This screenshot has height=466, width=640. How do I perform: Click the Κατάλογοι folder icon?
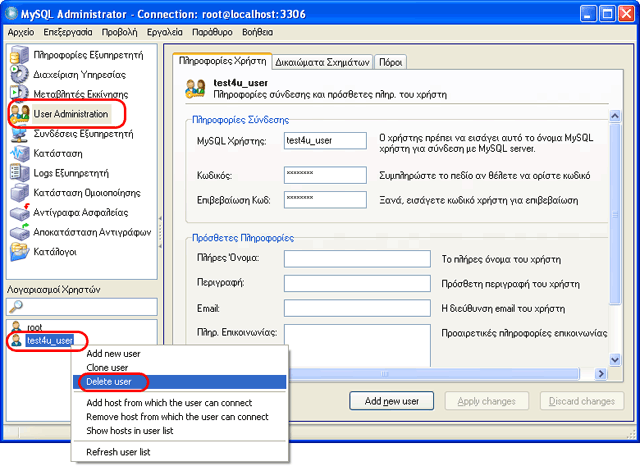(19, 251)
